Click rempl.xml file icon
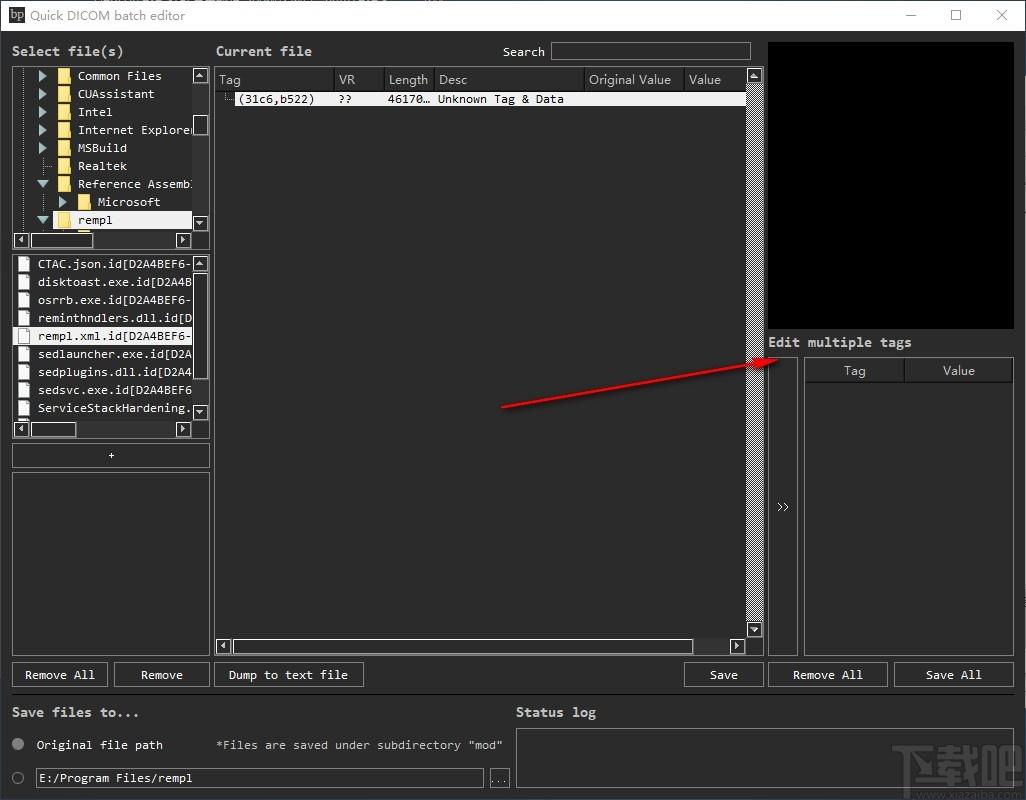This screenshot has width=1026, height=800. (24, 336)
